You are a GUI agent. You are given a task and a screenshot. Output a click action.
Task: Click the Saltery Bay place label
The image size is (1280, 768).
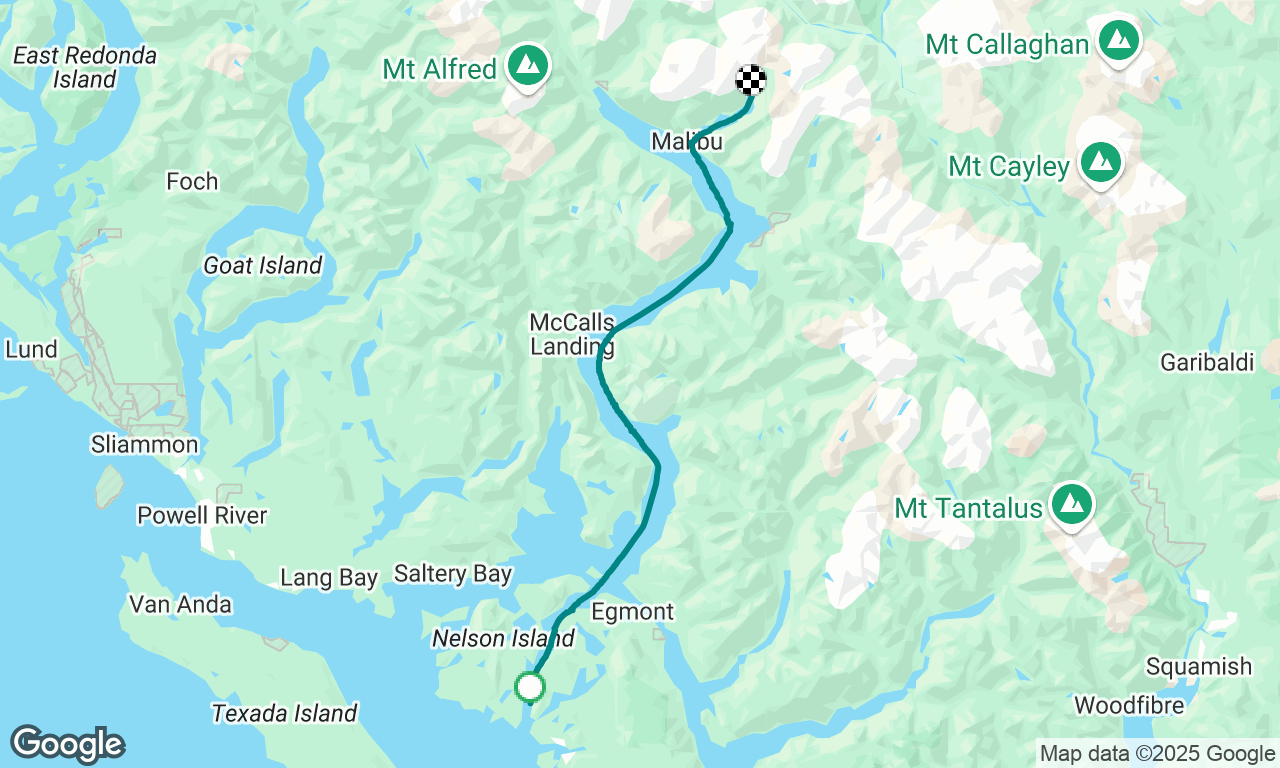tap(453, 574)
